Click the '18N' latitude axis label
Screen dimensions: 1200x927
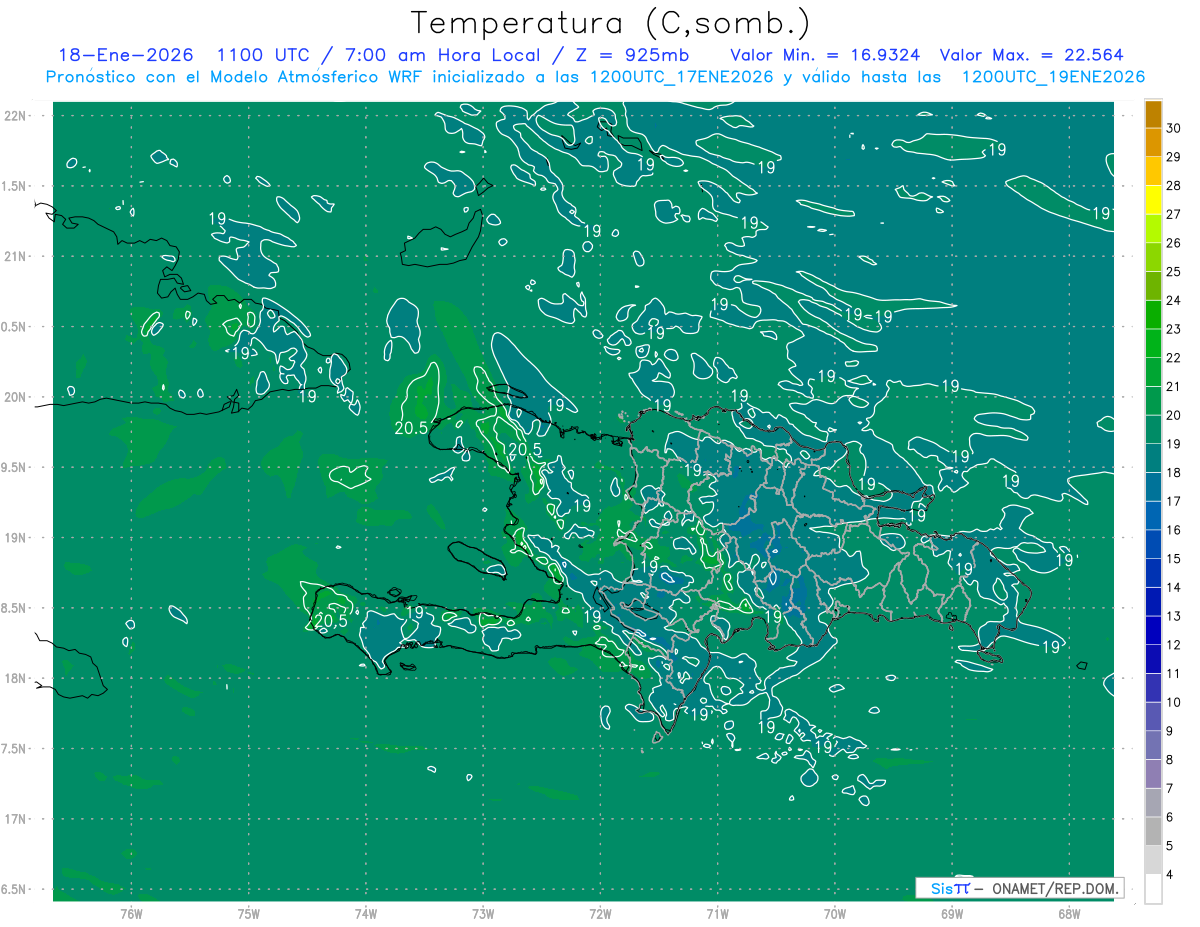click(15, 678)
